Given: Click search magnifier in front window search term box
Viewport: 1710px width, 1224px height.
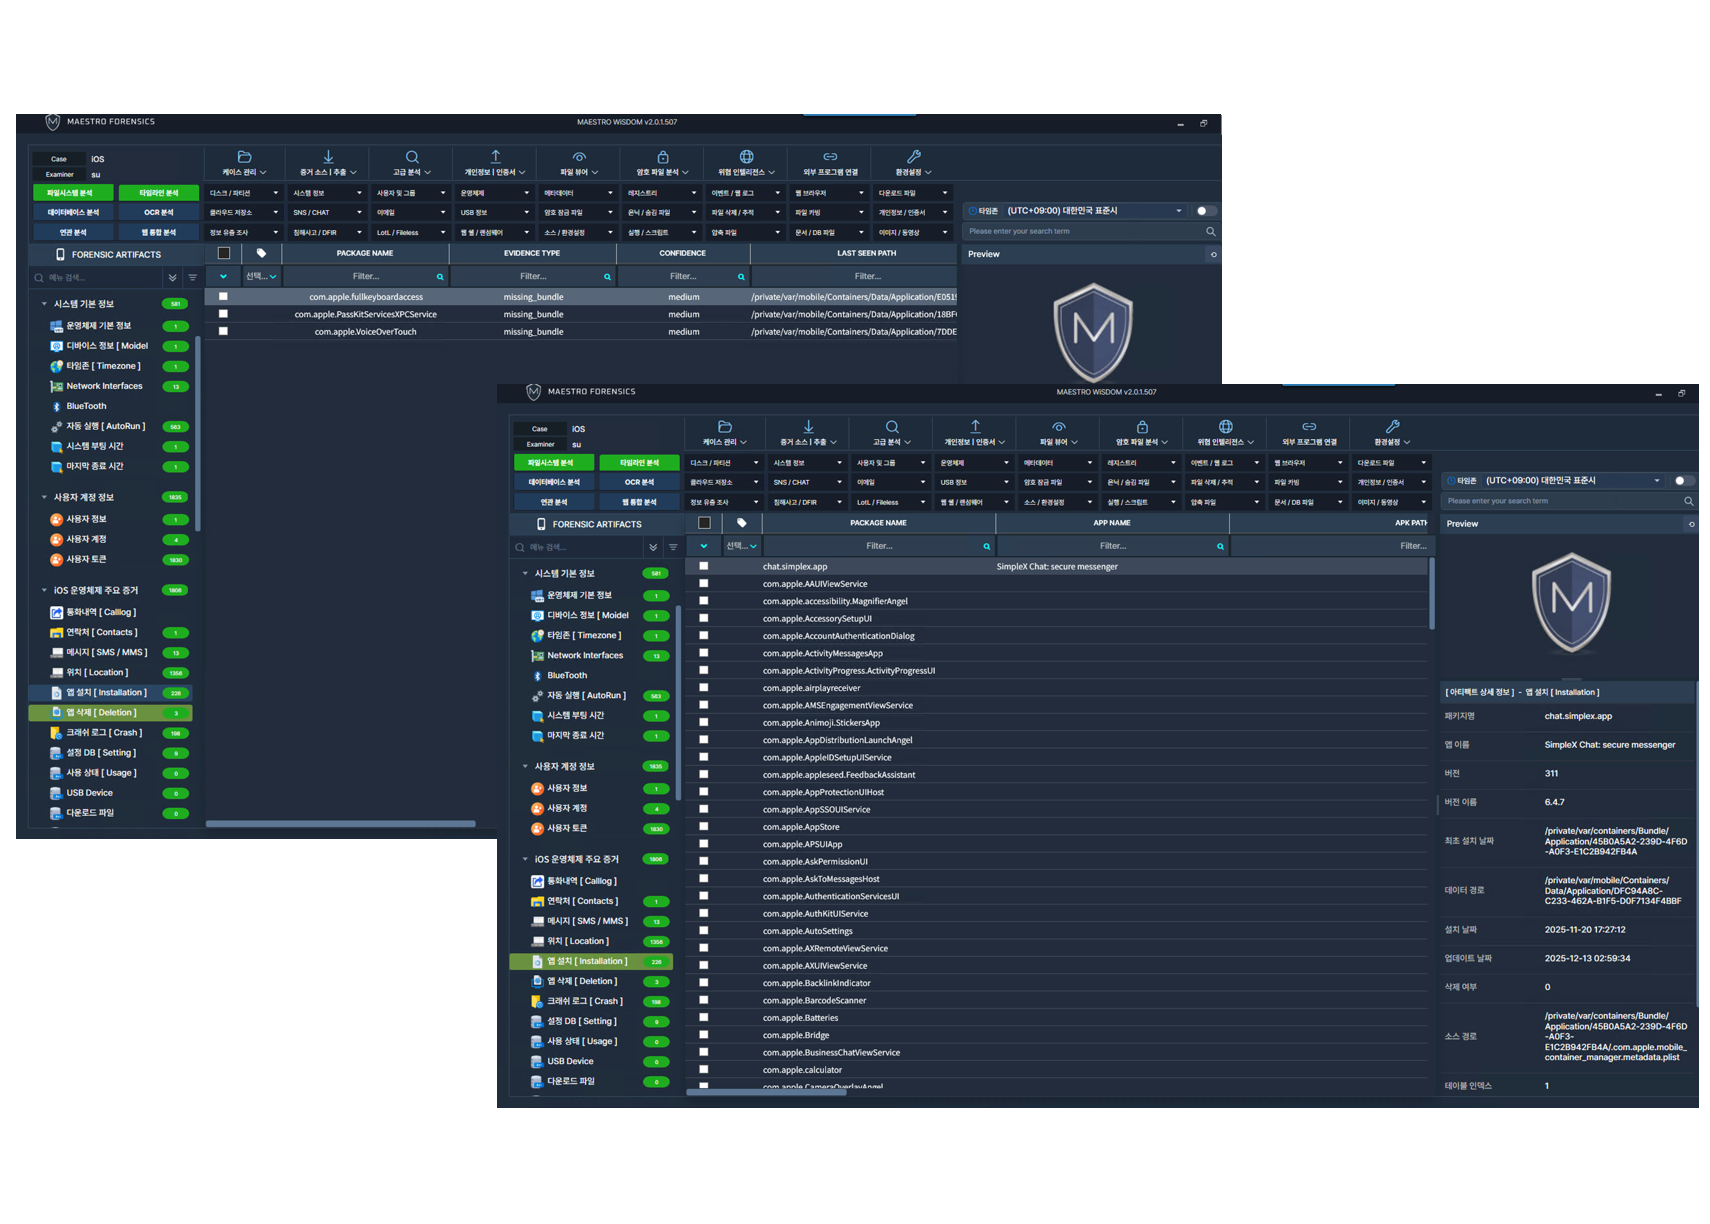Looking at the screenshot, I should pyautogui.click(x=1688, y=501).
